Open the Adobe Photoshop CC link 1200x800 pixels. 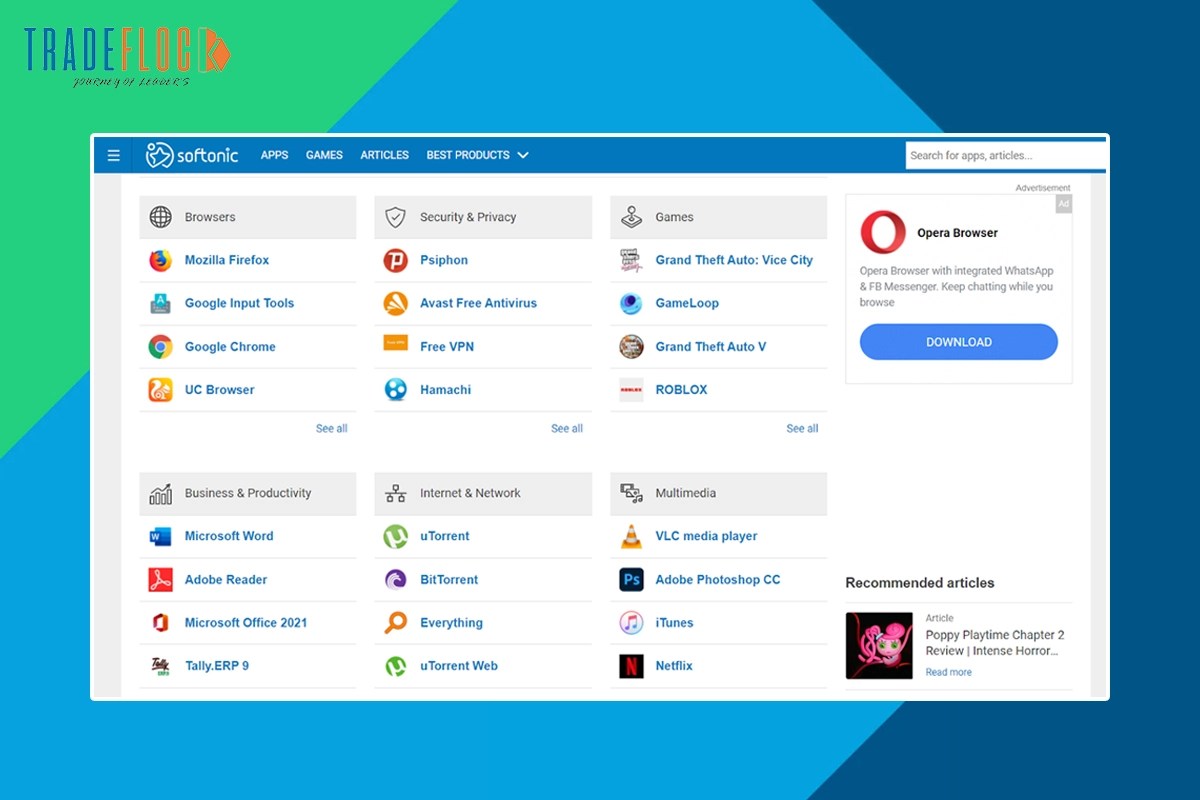pyautogui.click(x=718, y=580)
